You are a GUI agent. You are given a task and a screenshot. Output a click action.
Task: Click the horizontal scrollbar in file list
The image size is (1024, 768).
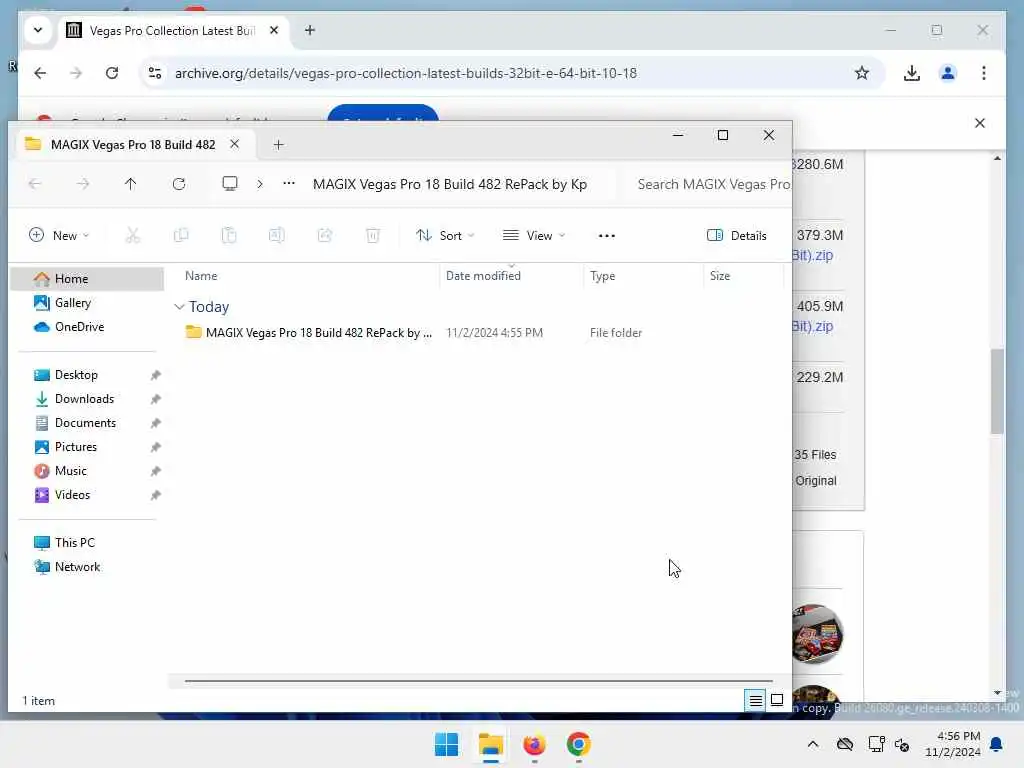[478, 681]
